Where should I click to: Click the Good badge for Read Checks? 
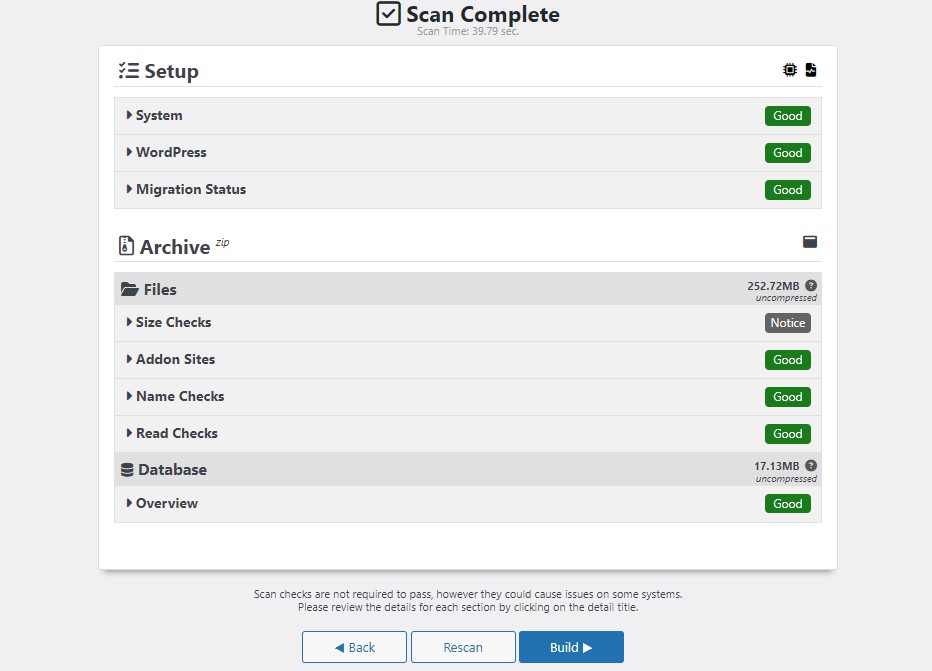pos(788,434)
